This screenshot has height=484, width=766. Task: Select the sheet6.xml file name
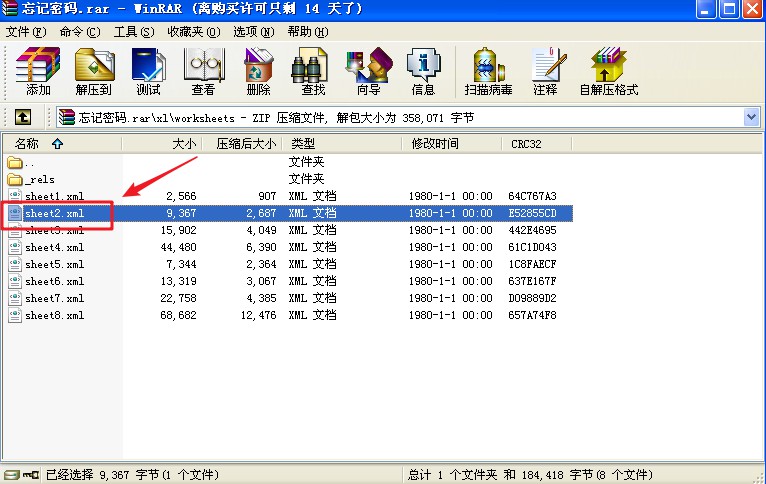click(54, 281)
